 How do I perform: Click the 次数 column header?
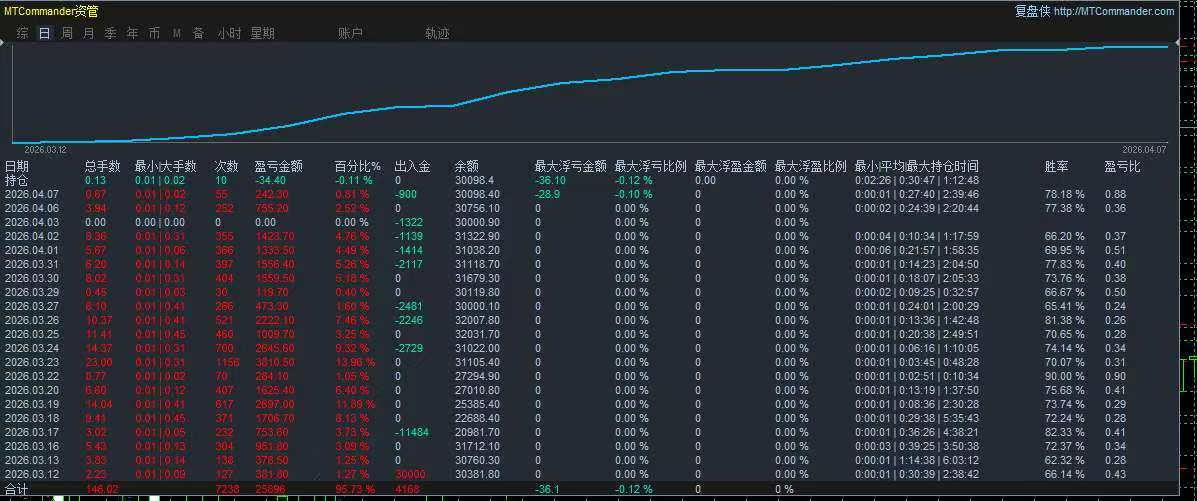[x=227, y=166]
